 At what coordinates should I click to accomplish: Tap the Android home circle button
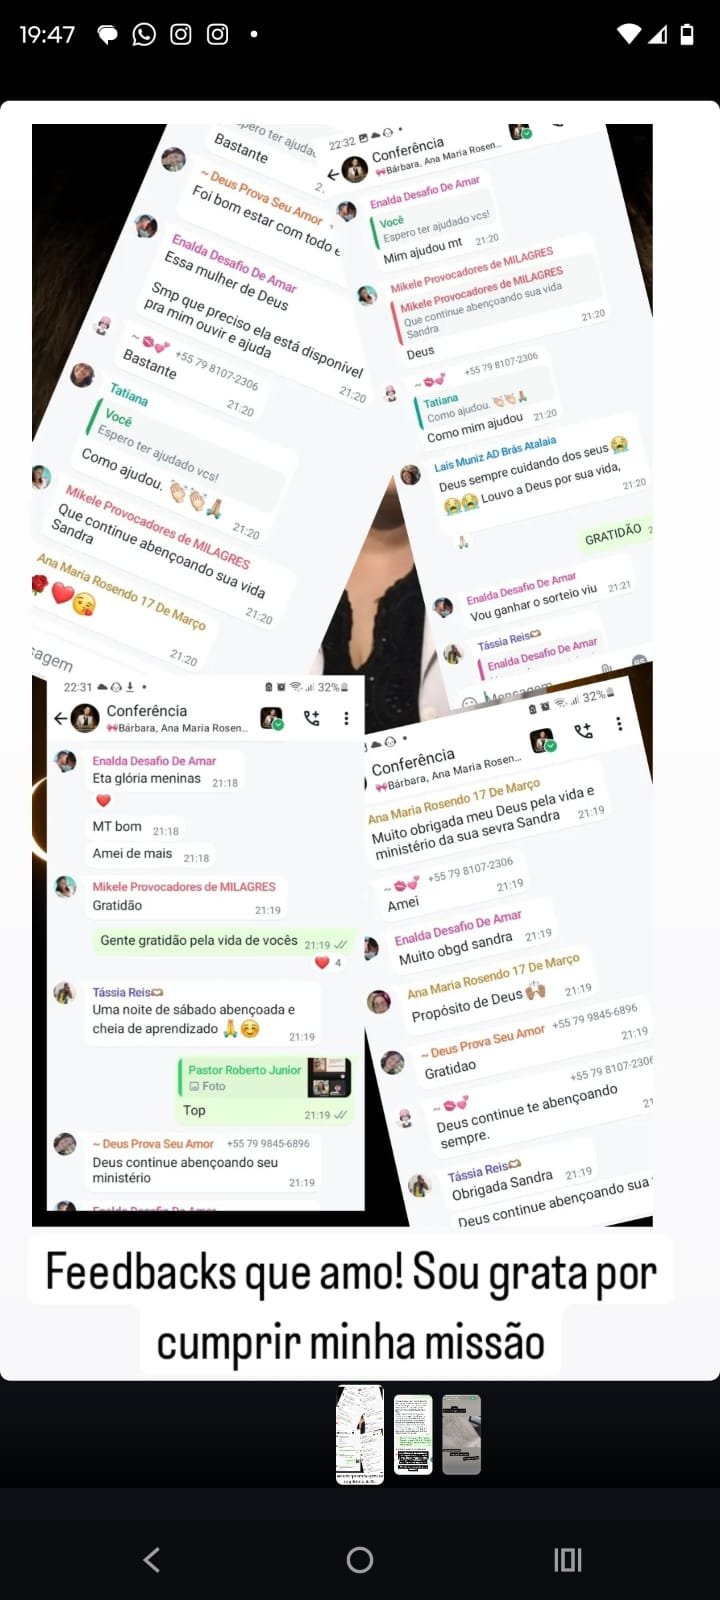point(360,1559)
